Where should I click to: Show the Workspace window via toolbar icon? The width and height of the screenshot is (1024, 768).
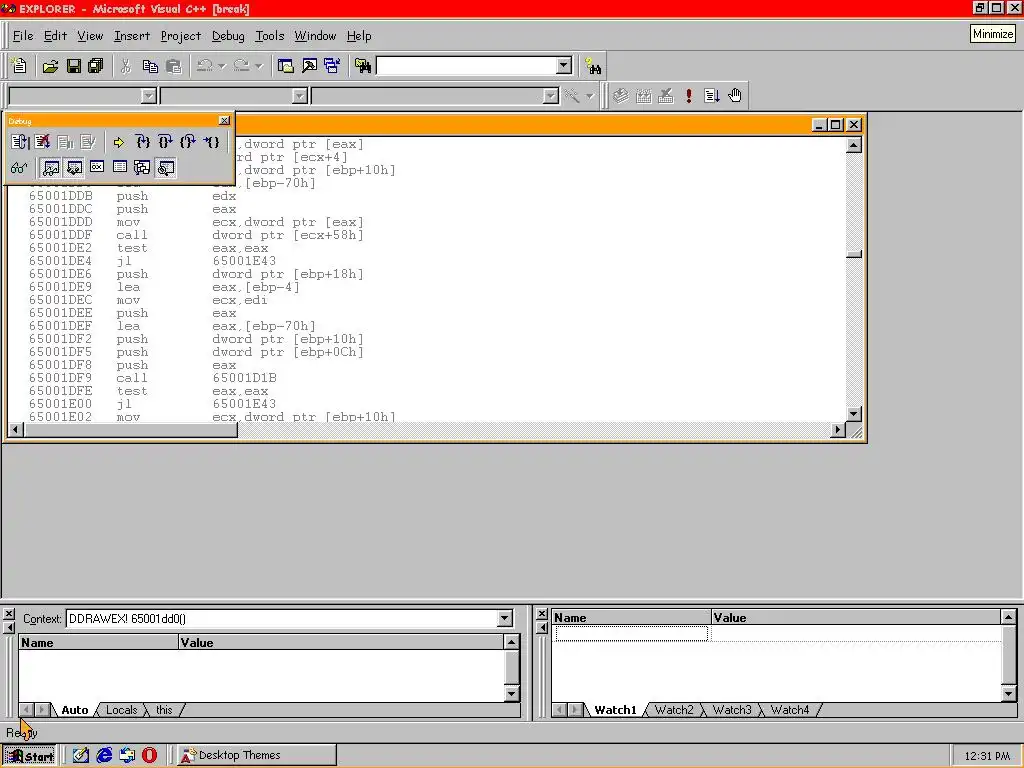(x=285, y=66)
